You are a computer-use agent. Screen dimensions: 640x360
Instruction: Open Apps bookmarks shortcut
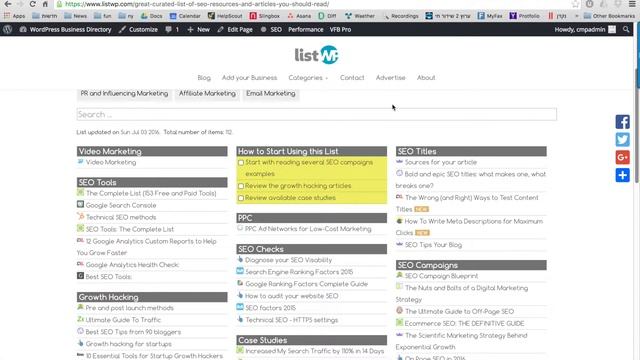[15, 16]
